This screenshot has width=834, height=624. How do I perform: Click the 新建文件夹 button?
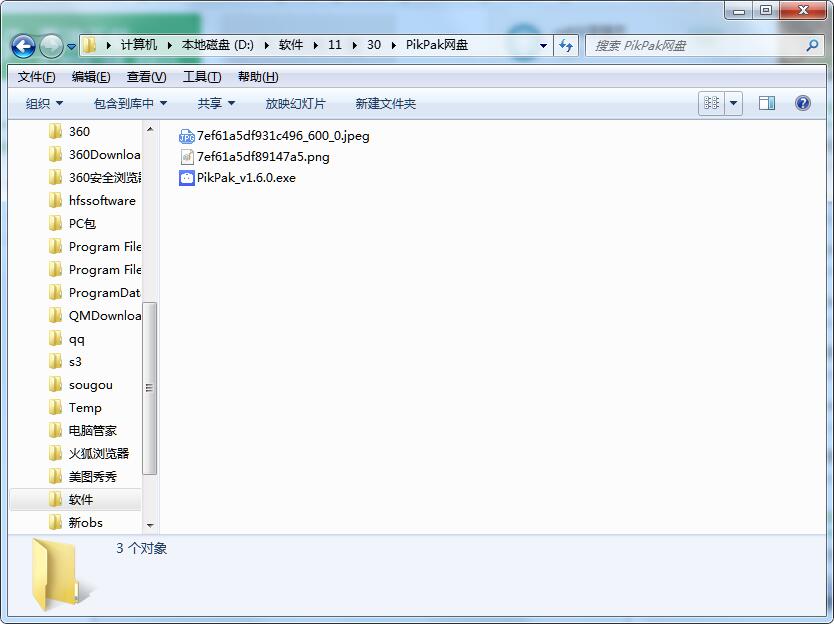click(x=384, y=103)
